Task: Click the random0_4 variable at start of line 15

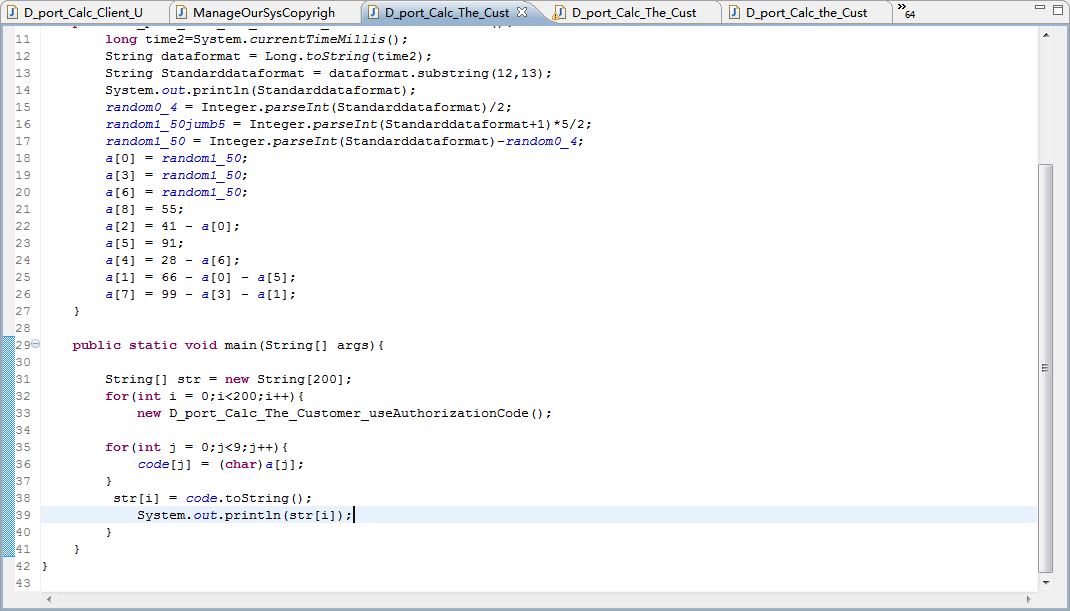Action: [141, 107]
